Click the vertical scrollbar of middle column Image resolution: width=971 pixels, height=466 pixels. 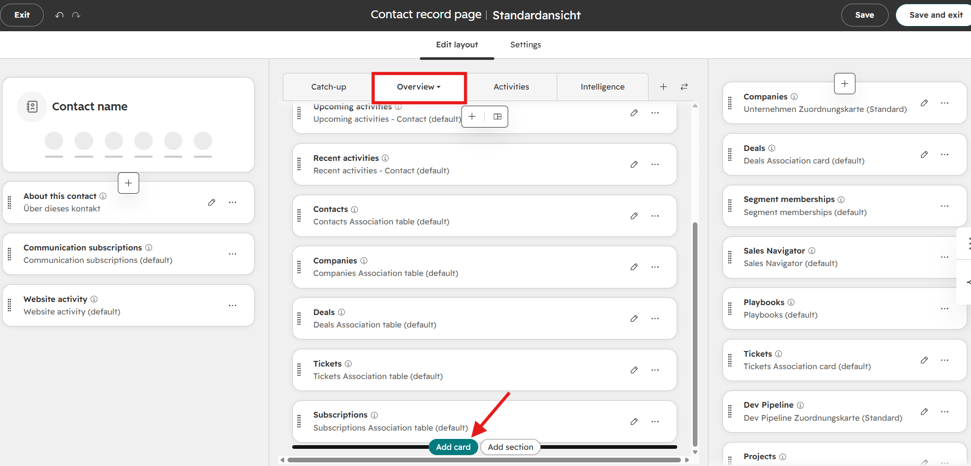694,334
